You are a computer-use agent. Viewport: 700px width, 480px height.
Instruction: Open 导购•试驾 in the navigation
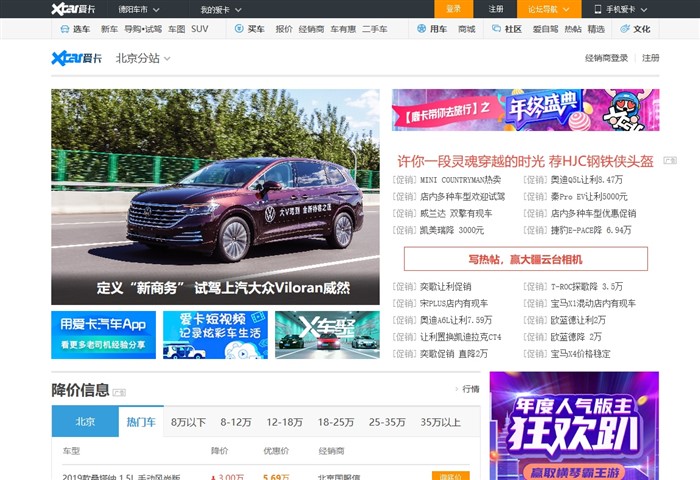pyautogui.click(x=143, y=29)
